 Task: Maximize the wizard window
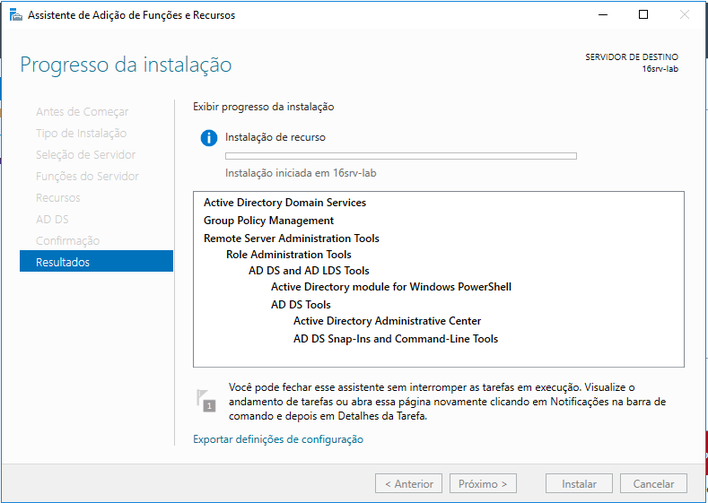643,15
